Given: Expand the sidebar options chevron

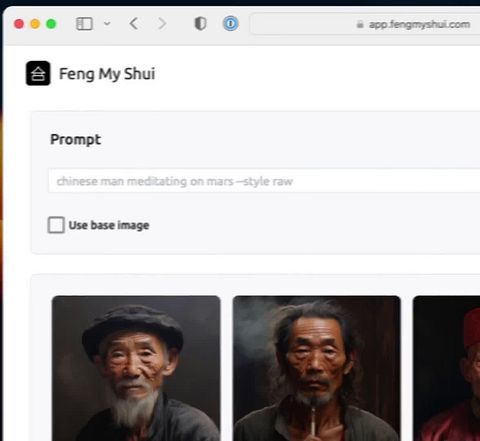Looking at the screenshot, I should pyautogui.click(x=107, y=24).
